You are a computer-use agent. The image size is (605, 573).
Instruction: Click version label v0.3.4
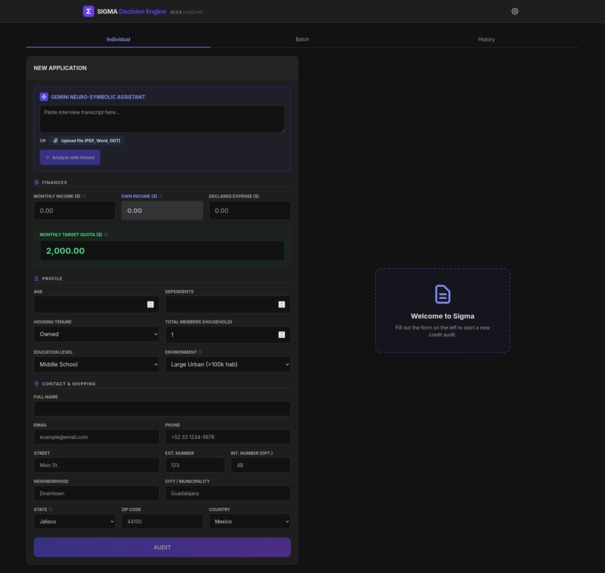[176, 12]
